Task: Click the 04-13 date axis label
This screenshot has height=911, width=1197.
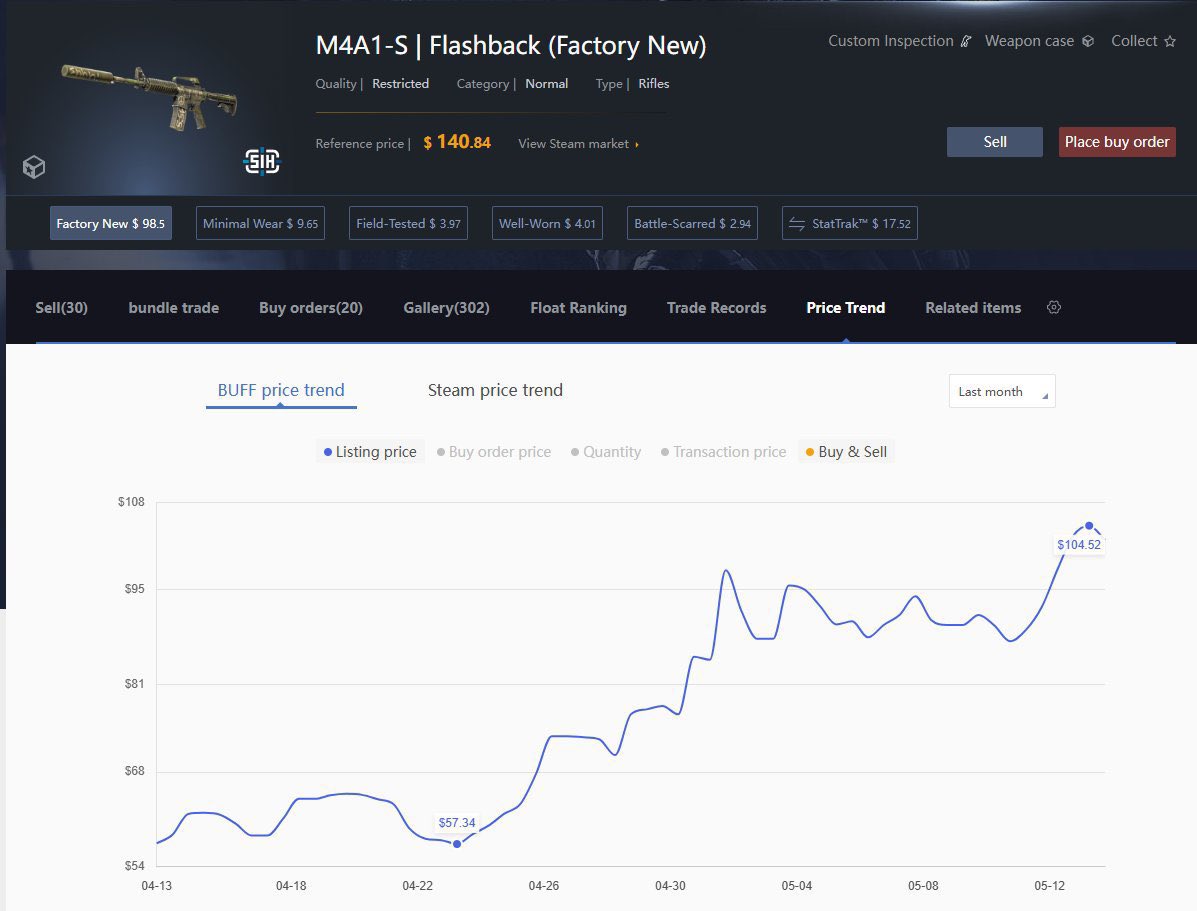Action: point(156,886)
